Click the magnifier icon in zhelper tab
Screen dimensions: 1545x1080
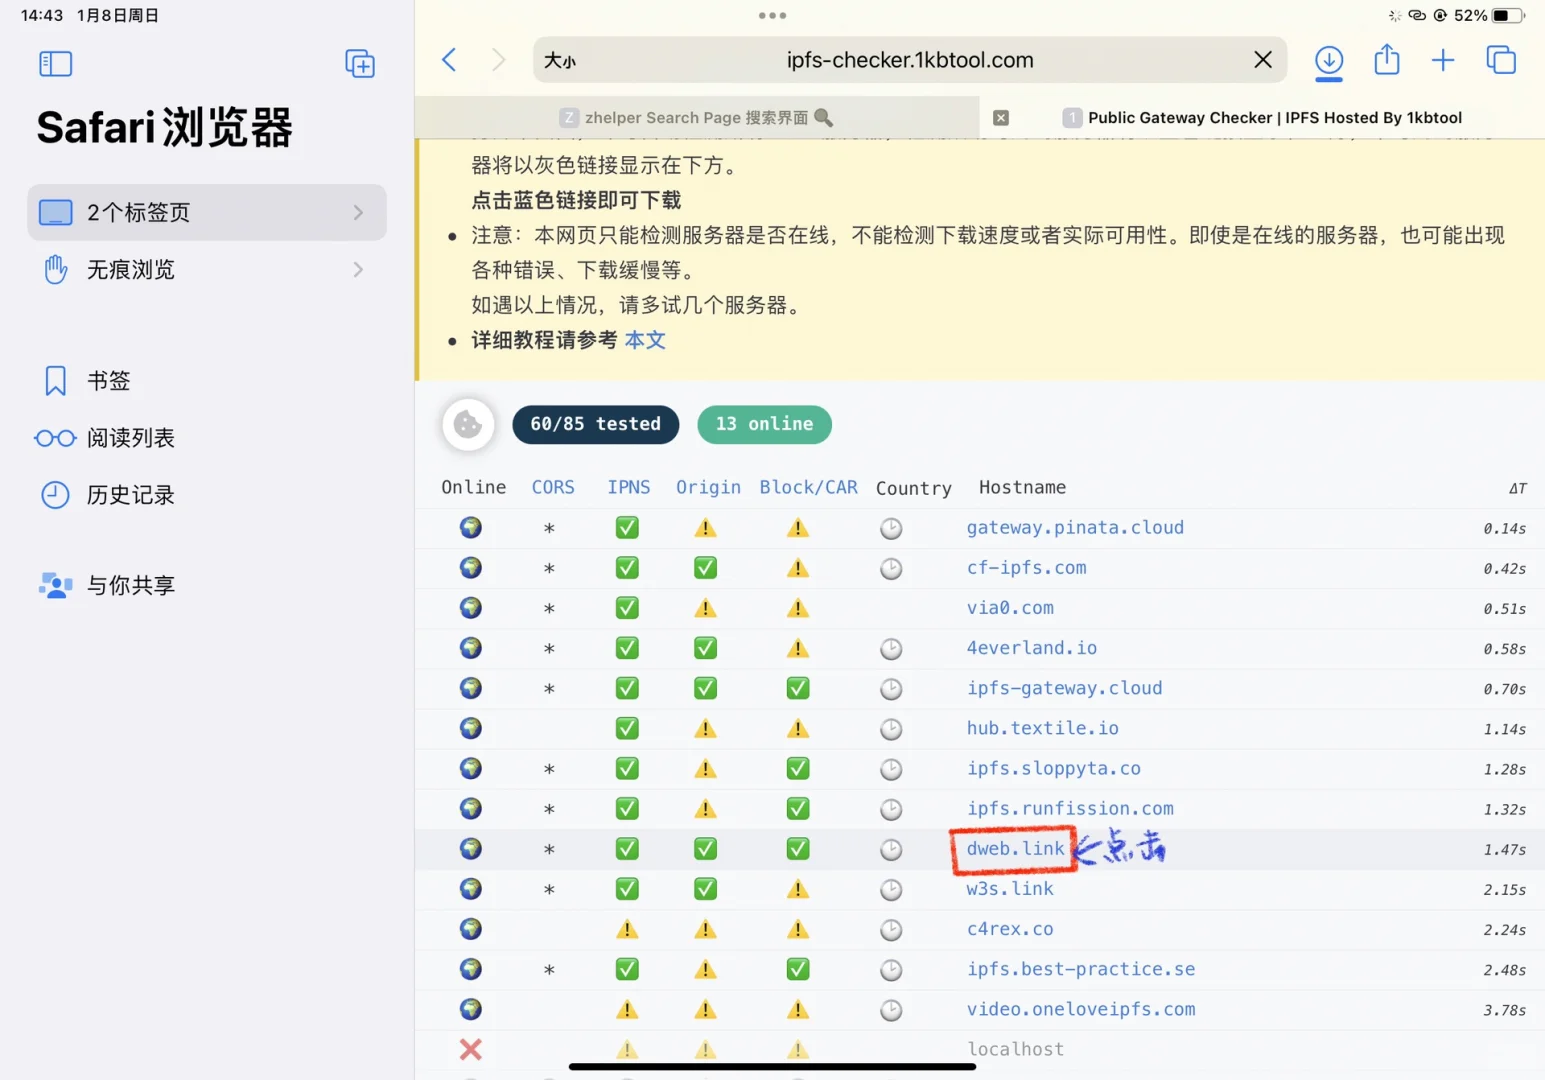(824, 117)
